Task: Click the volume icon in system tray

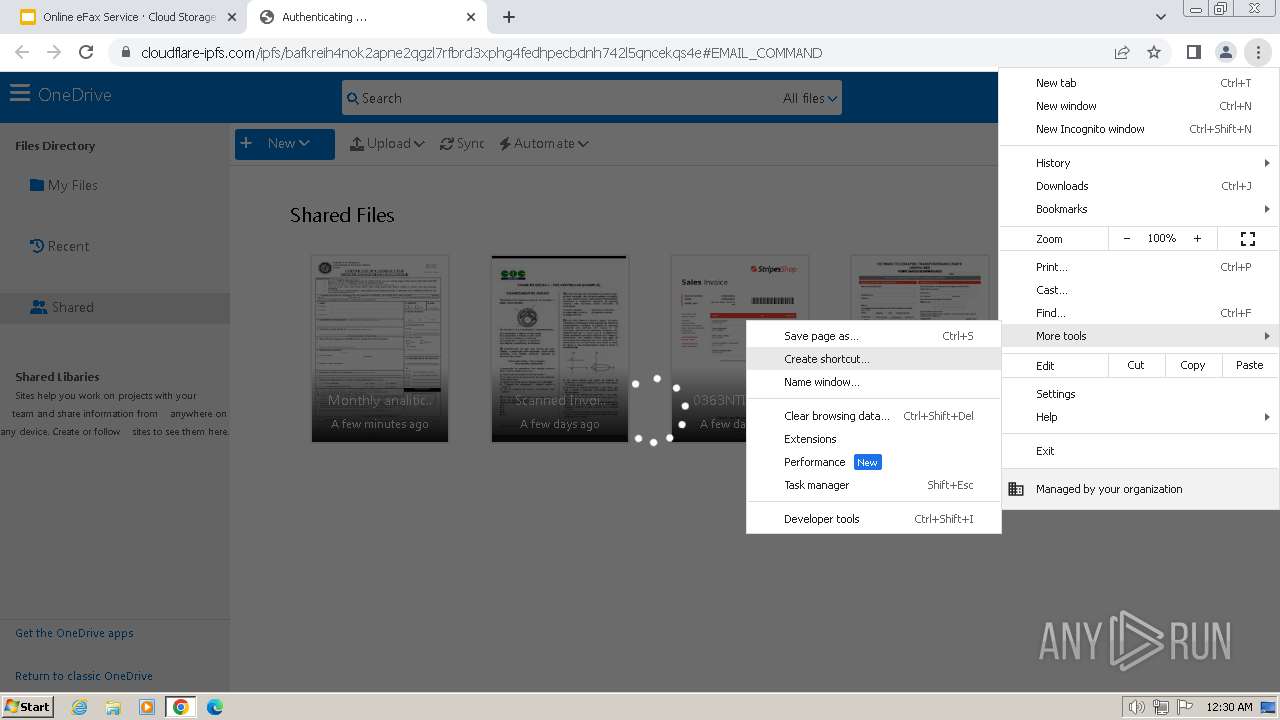Action: 1136,707
